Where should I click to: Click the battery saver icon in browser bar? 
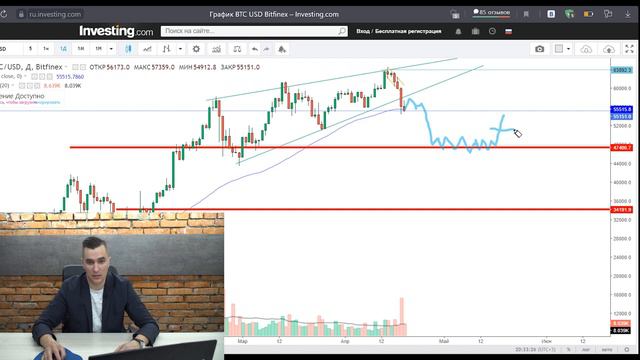click(x=588, y=14)
